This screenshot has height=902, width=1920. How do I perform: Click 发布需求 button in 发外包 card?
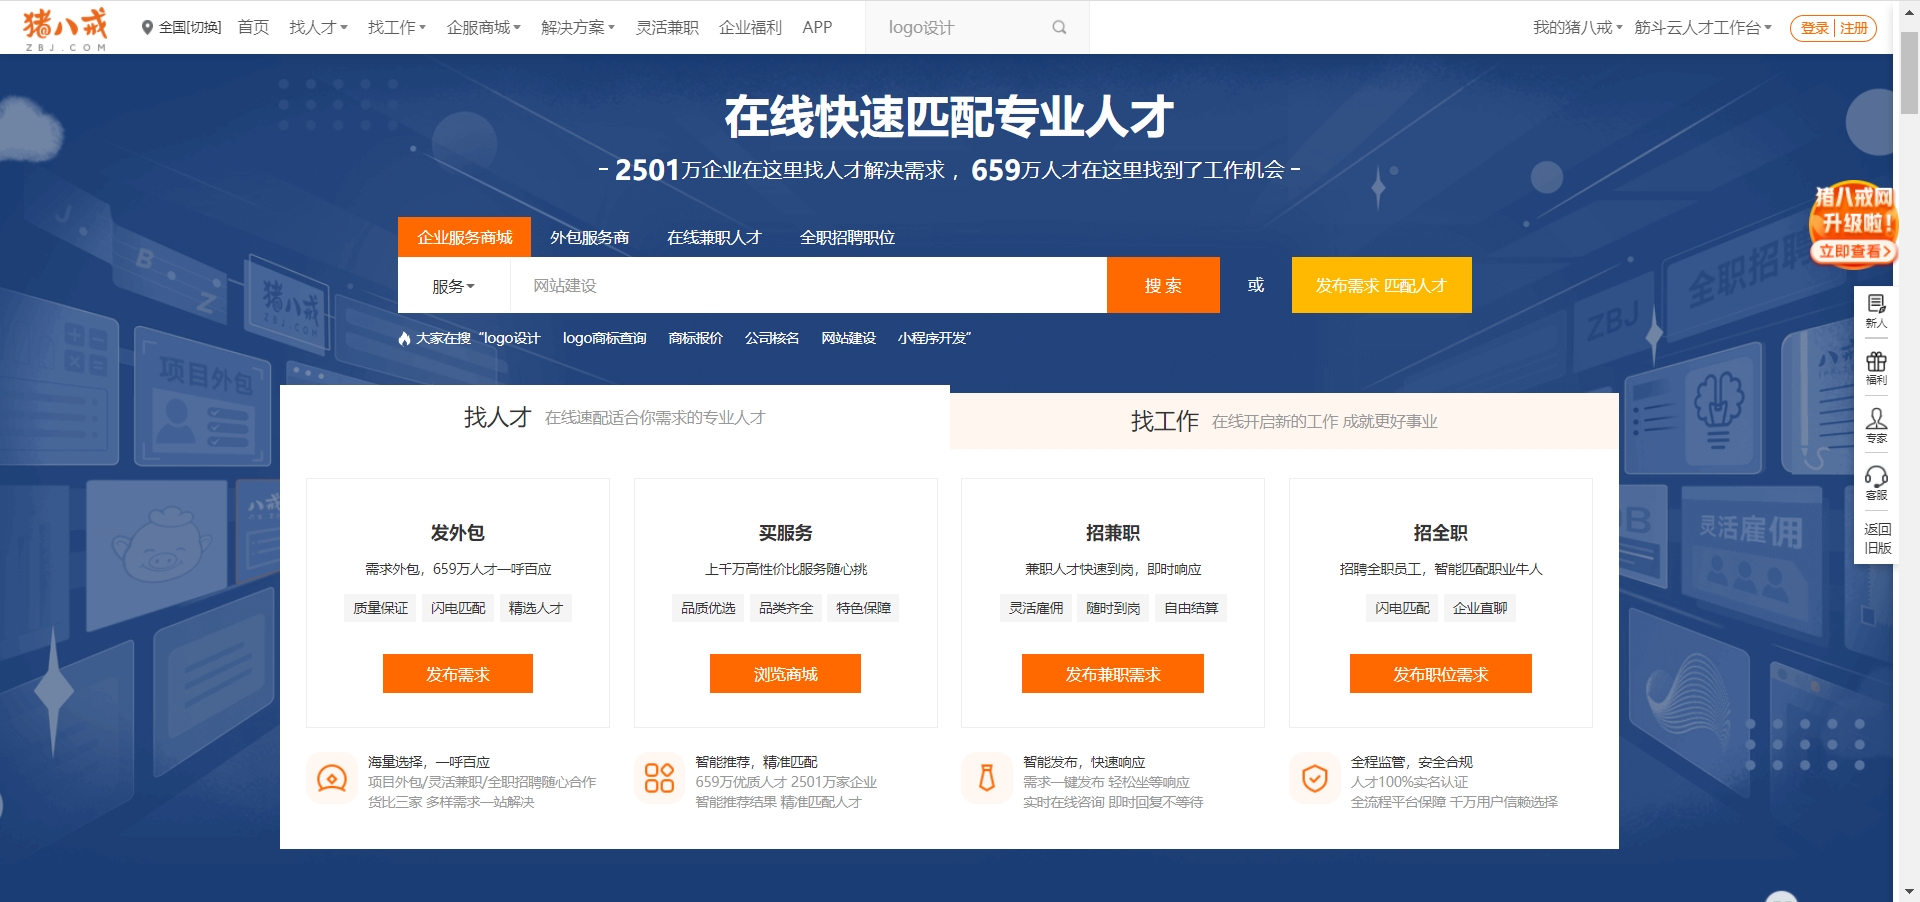click(x=458, y=674)
